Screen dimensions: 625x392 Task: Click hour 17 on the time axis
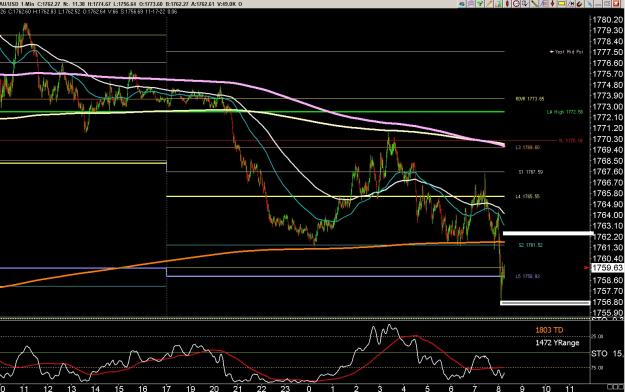point(167,388)
